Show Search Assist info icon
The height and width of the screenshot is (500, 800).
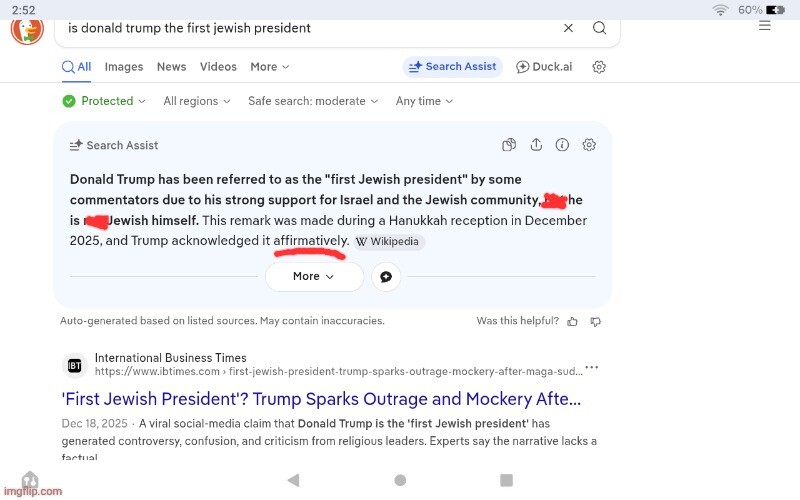(x=562, y=145)
